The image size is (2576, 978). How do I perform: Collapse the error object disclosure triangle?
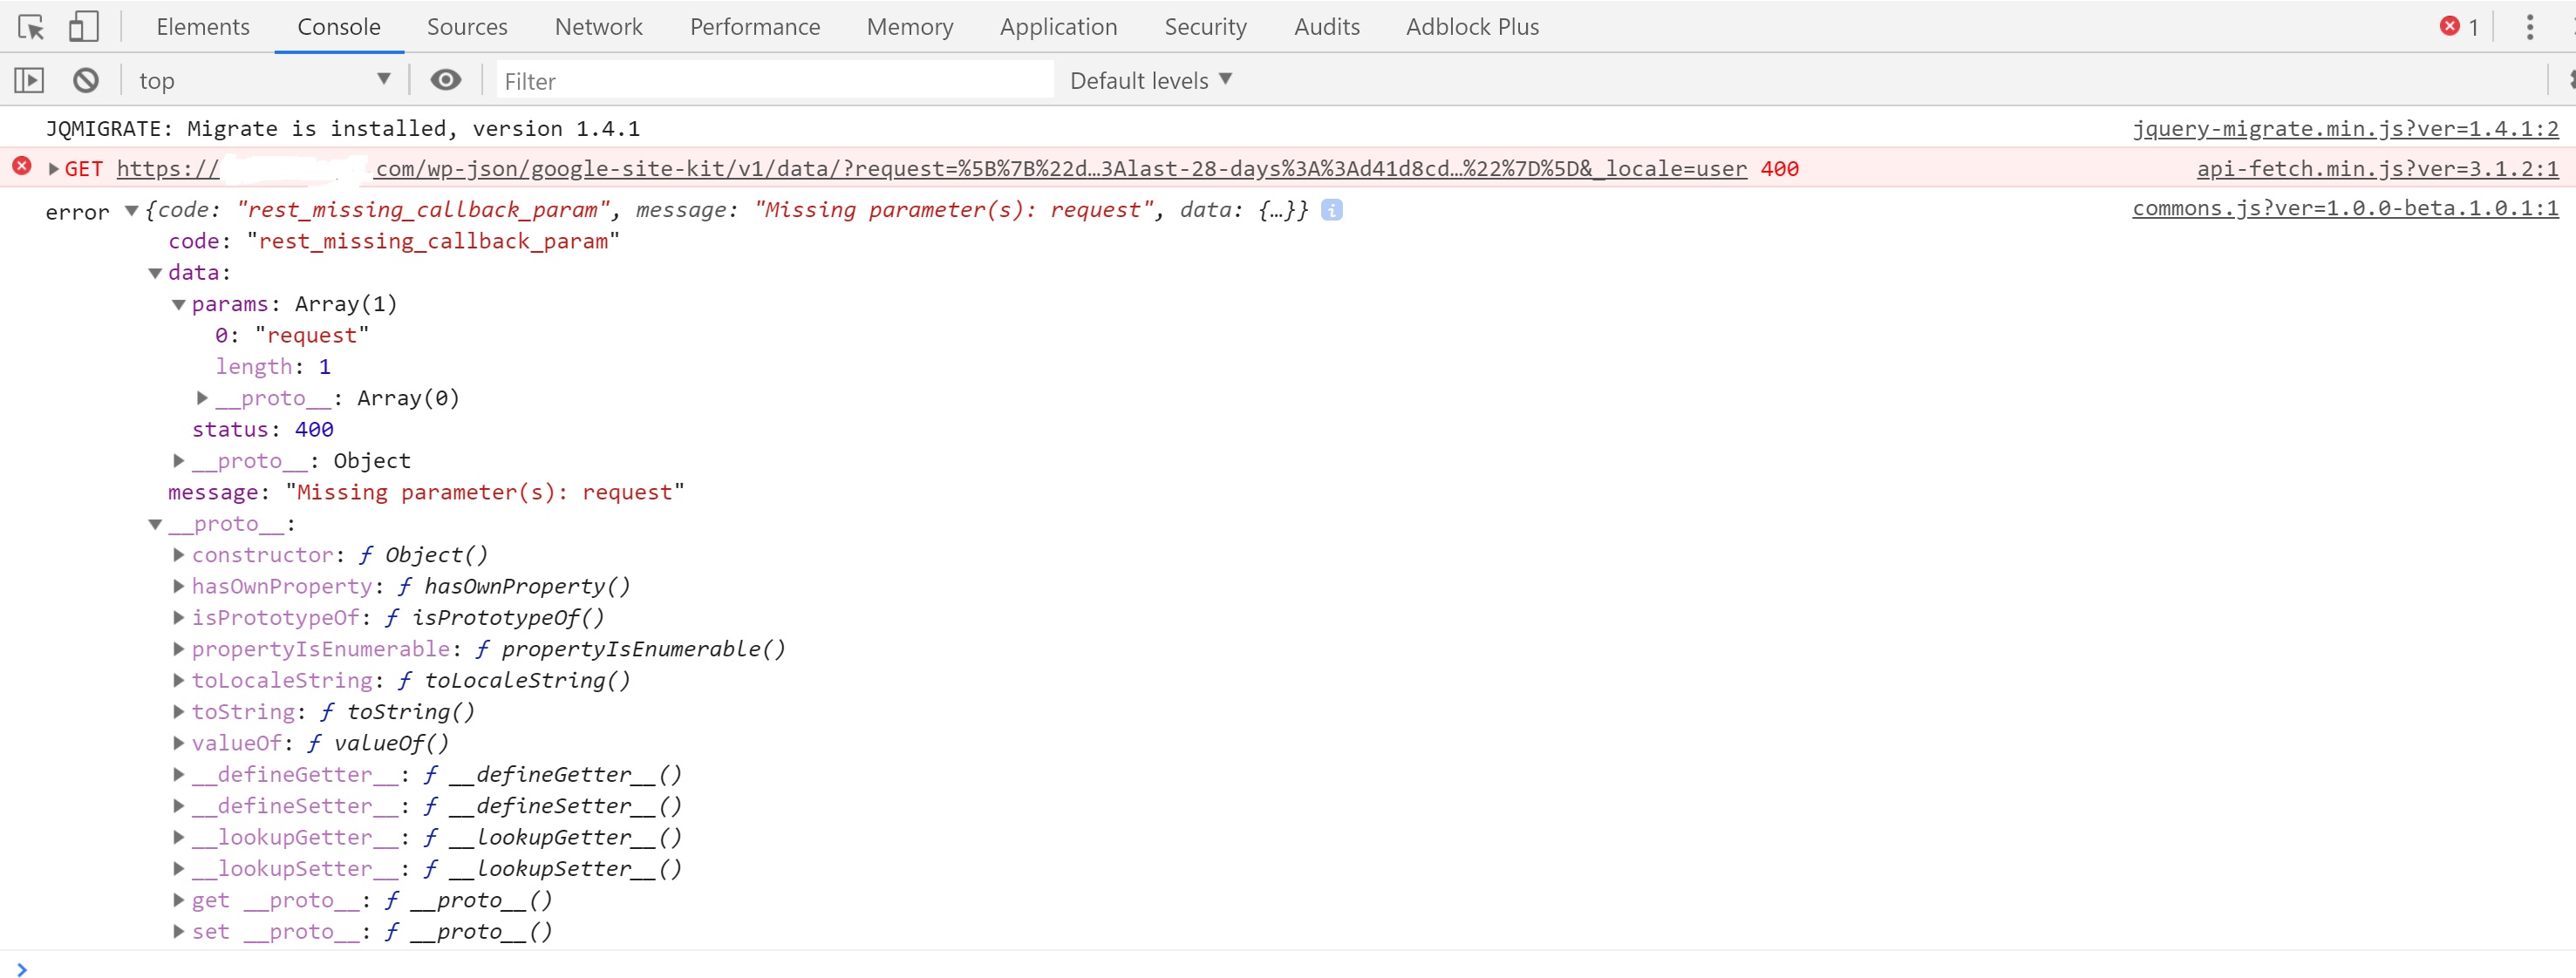tap(131, 211)
